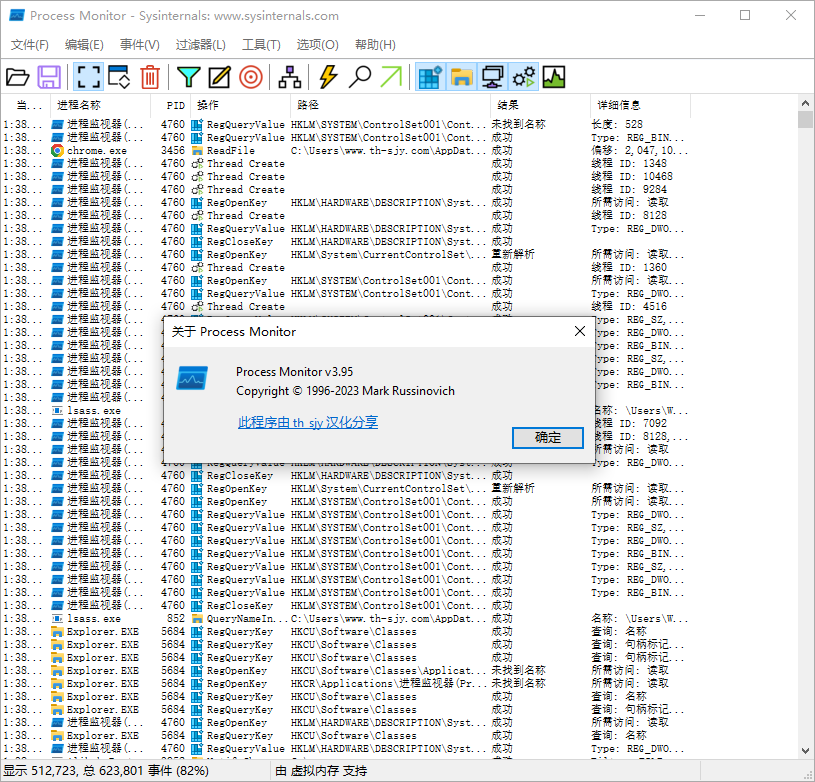The width and height of the screenshot is (815, 782).
Task: Click the scrollbar down arrow
Action: (x=806, y=751)
